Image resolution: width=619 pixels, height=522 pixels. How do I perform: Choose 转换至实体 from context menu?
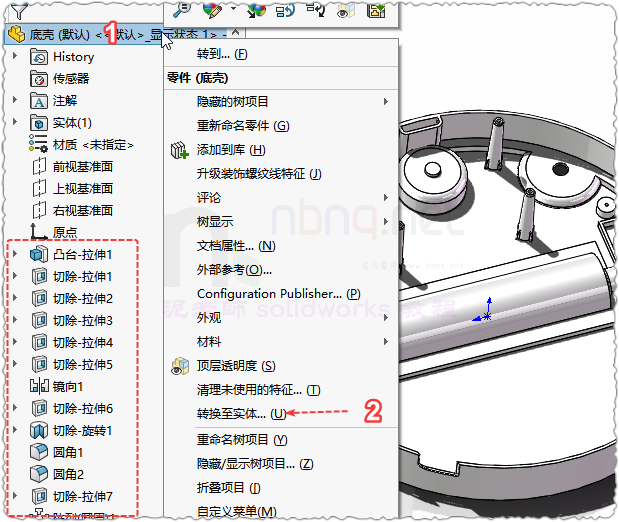[241, 413]
